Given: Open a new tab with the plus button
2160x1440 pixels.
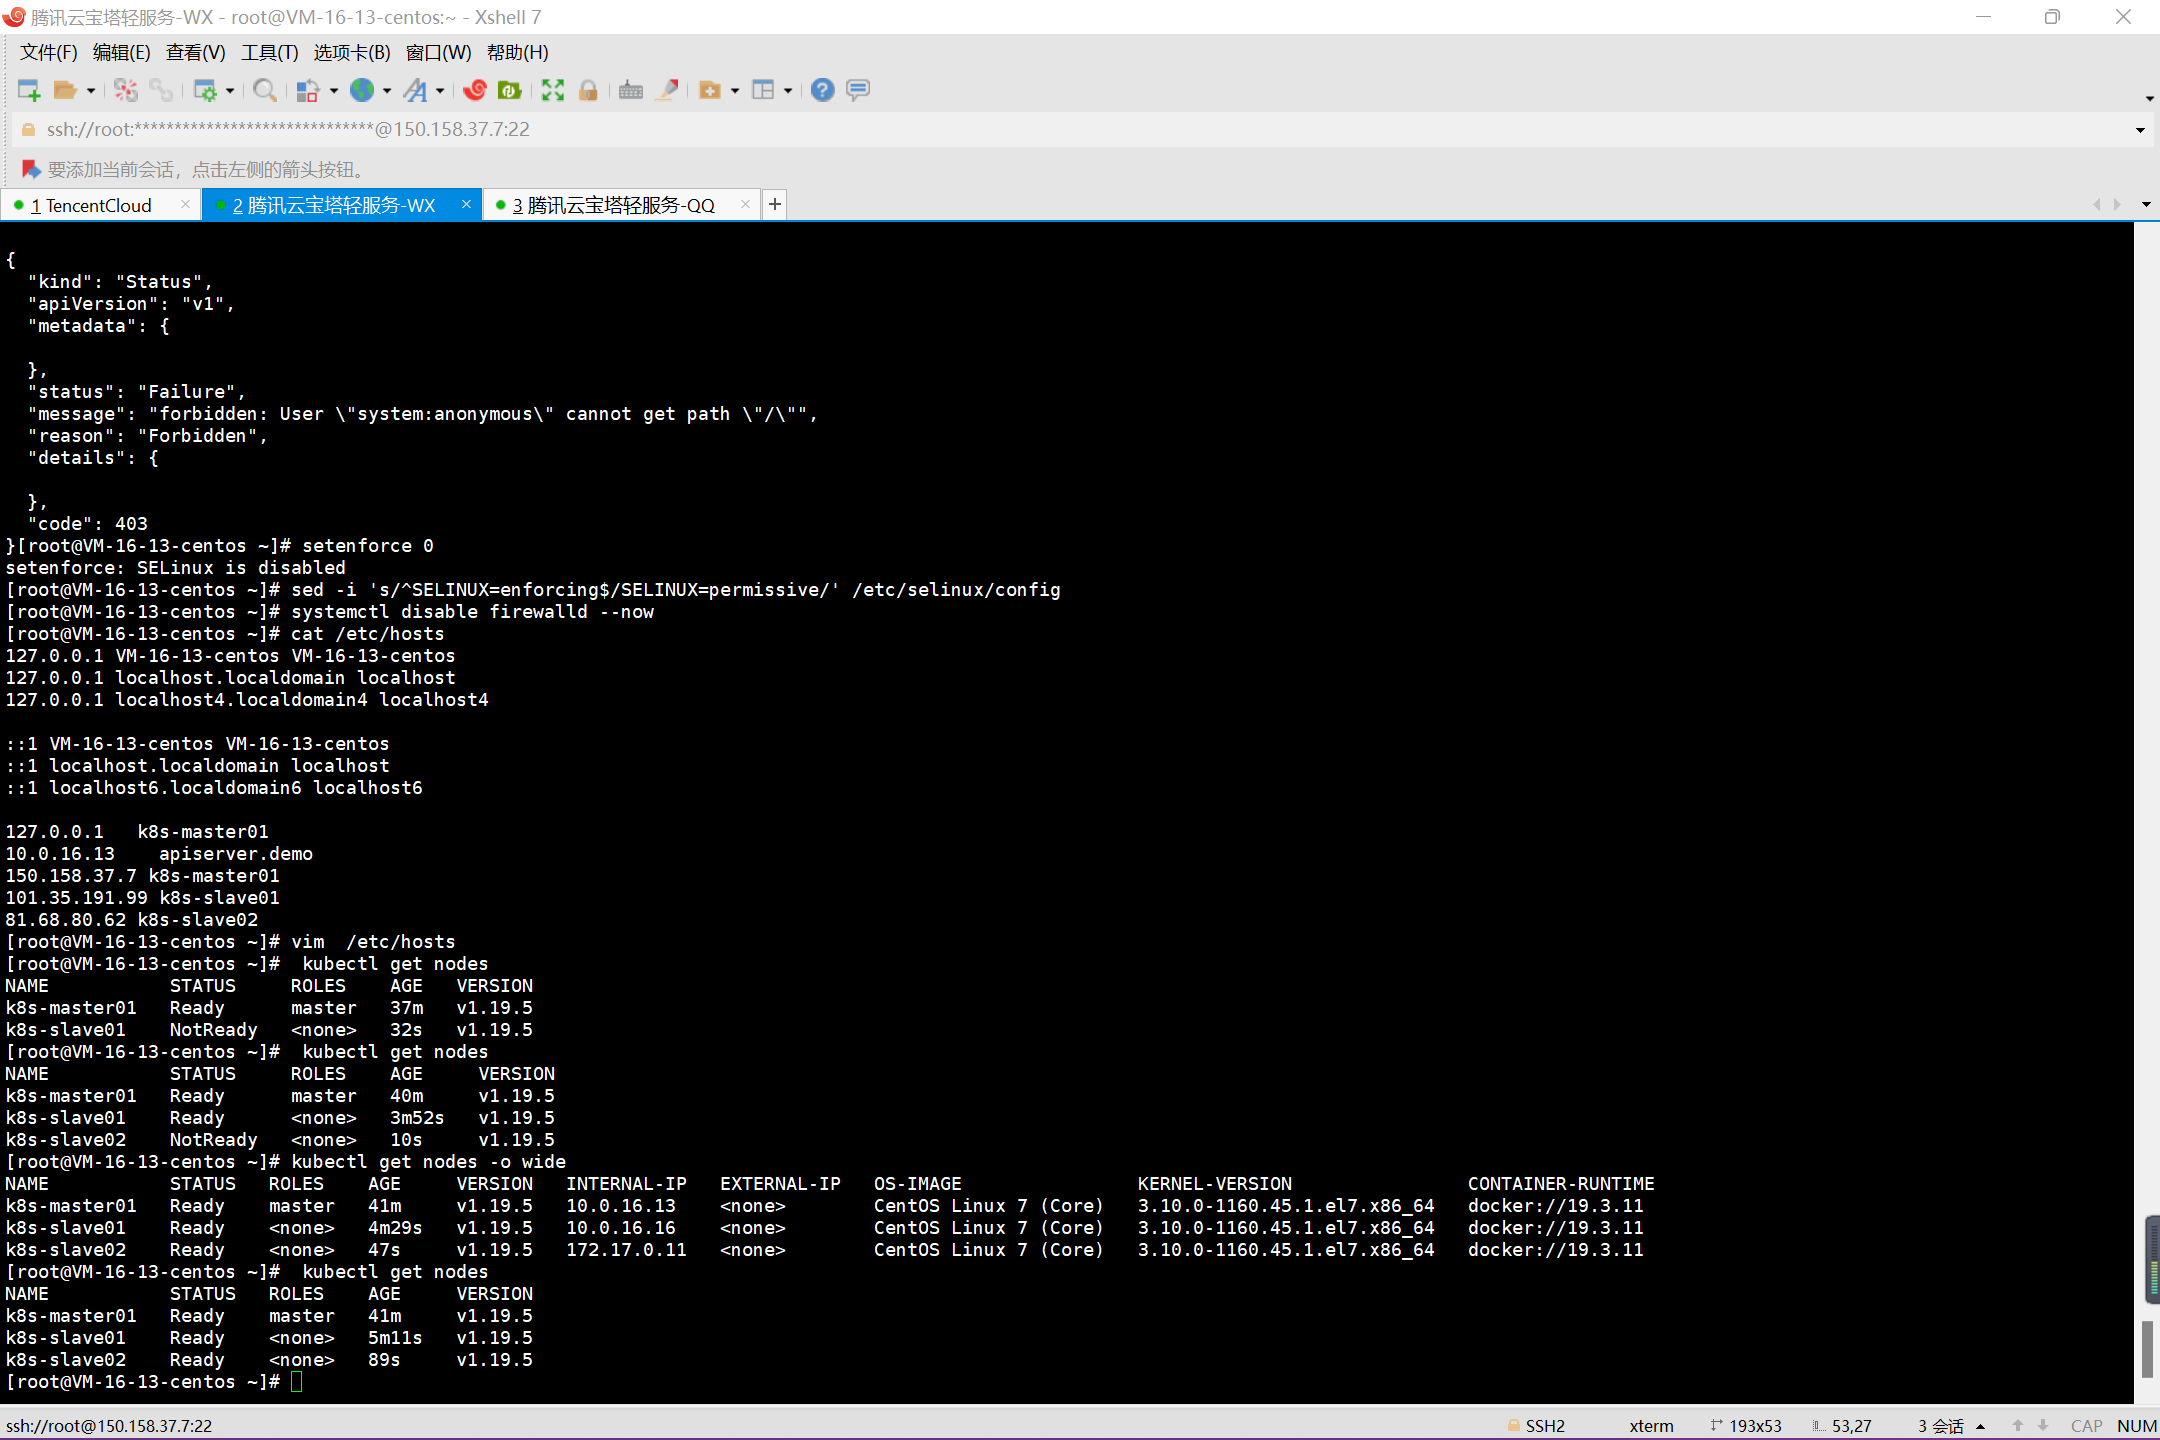Looking at the screenshot, I should (775, 204).
